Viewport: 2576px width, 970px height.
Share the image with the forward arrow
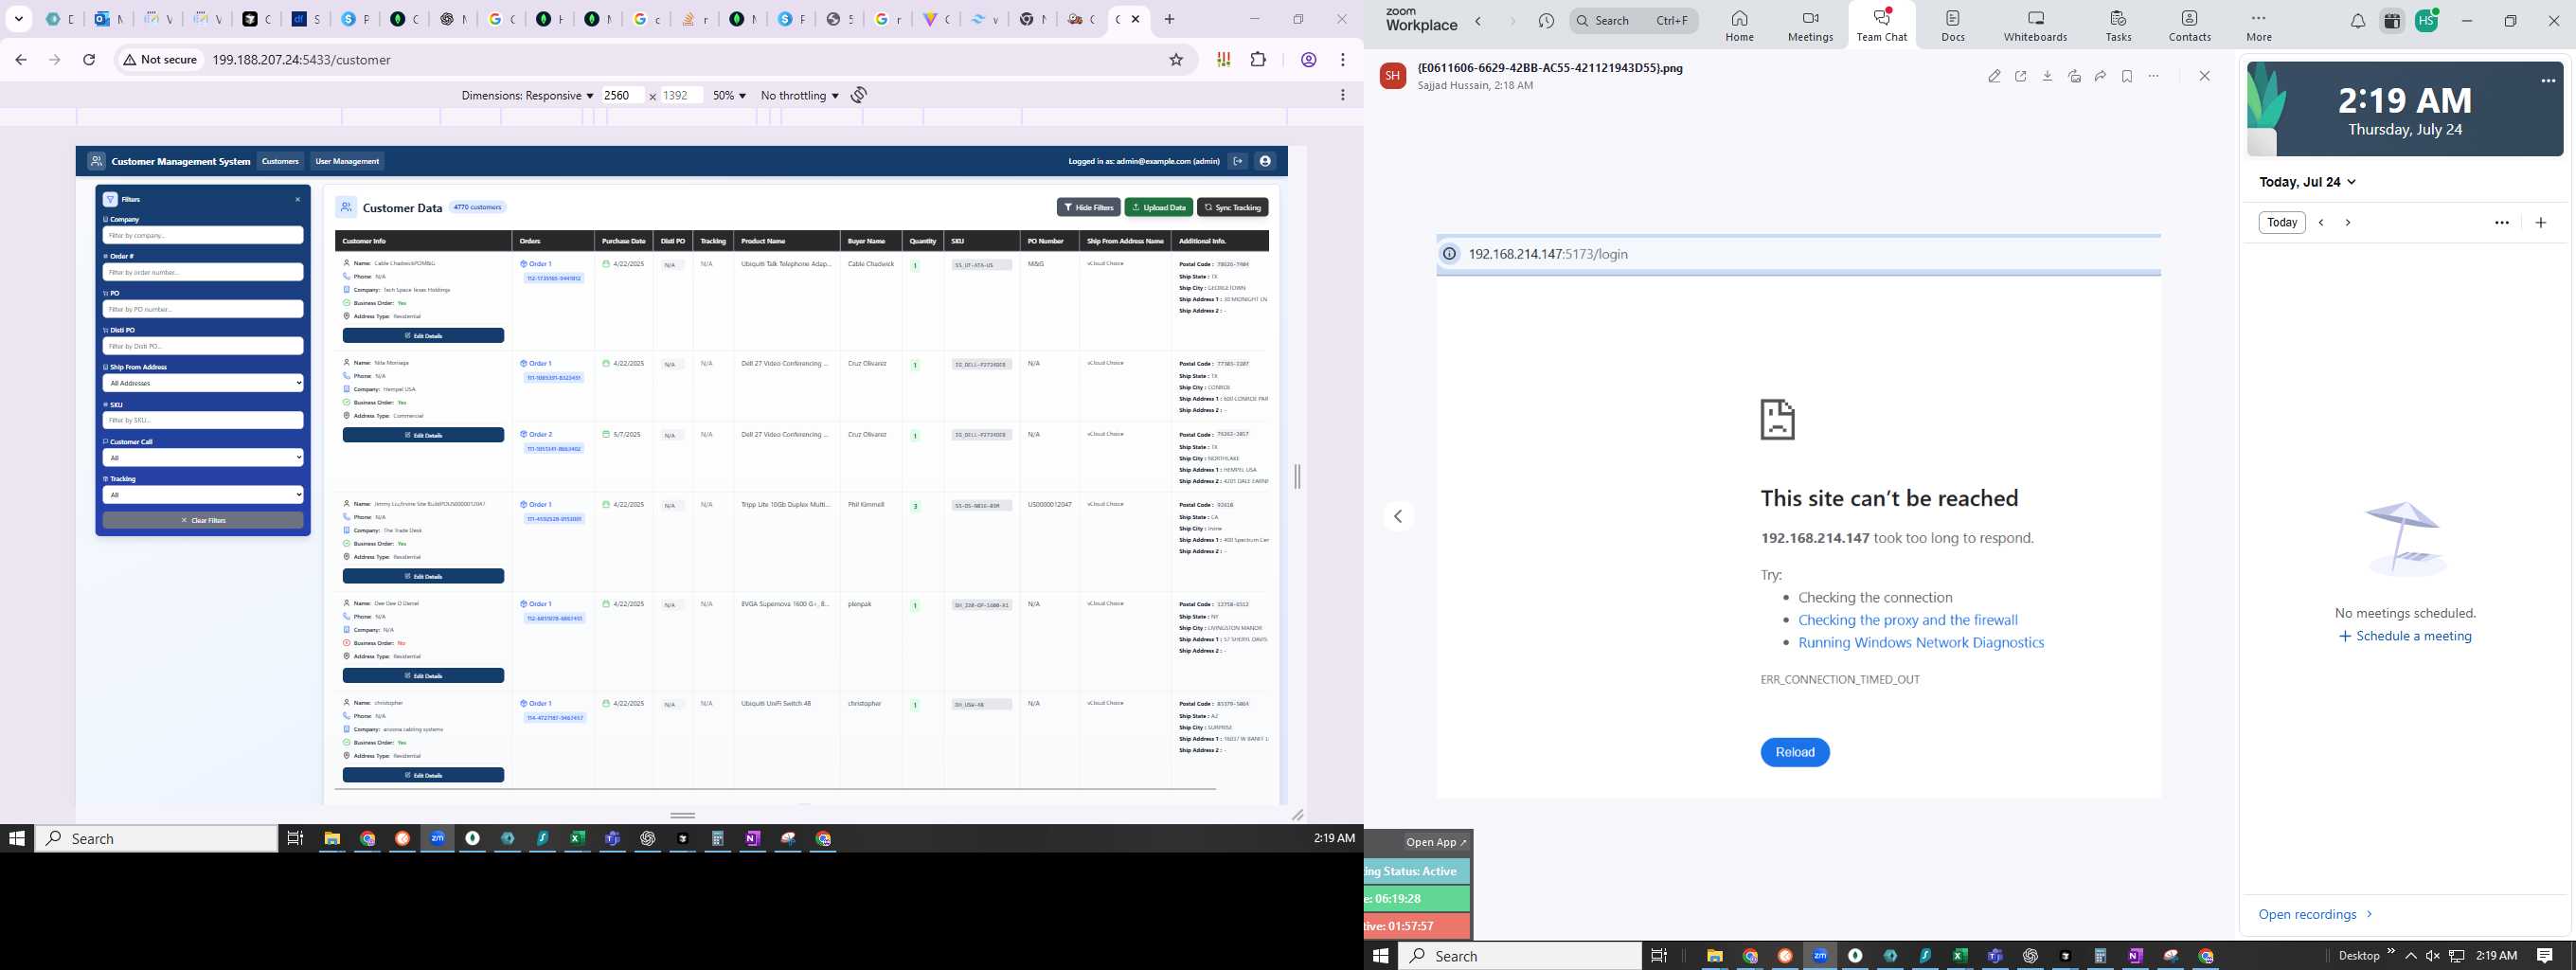click(x=2100, y=76)
